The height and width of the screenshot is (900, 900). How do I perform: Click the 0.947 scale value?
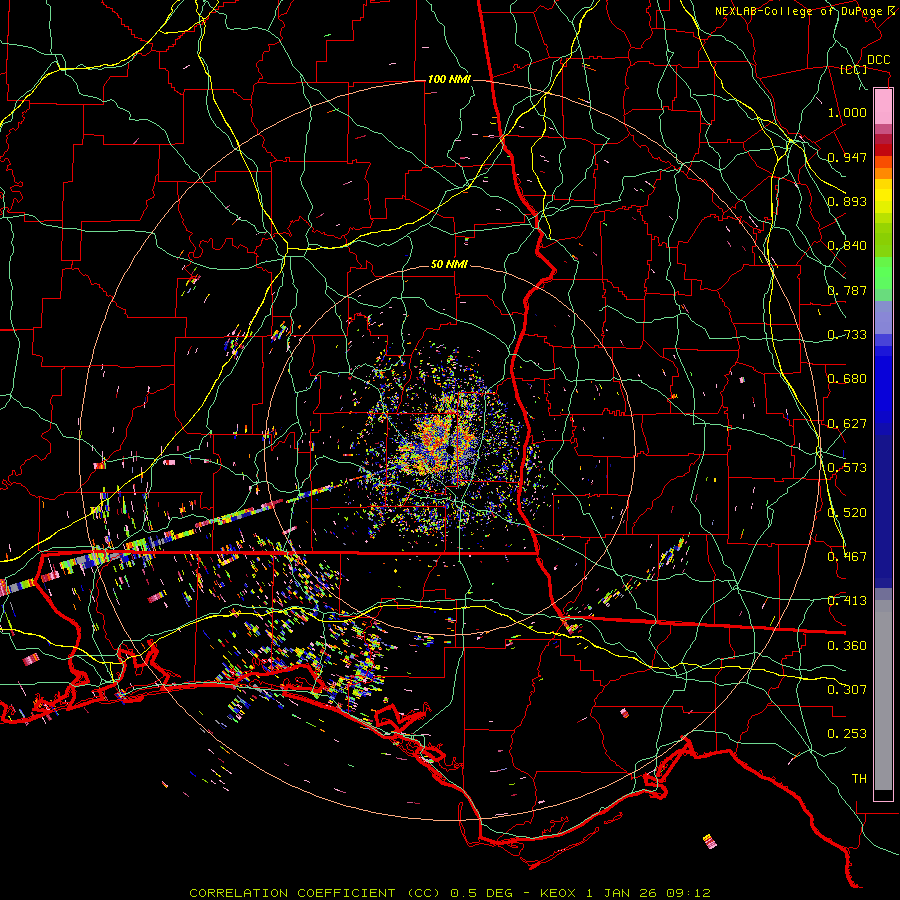point(847,157)
